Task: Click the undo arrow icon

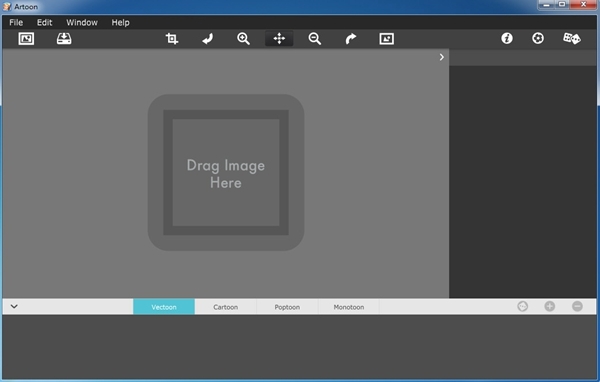Action: coord(207,39)
